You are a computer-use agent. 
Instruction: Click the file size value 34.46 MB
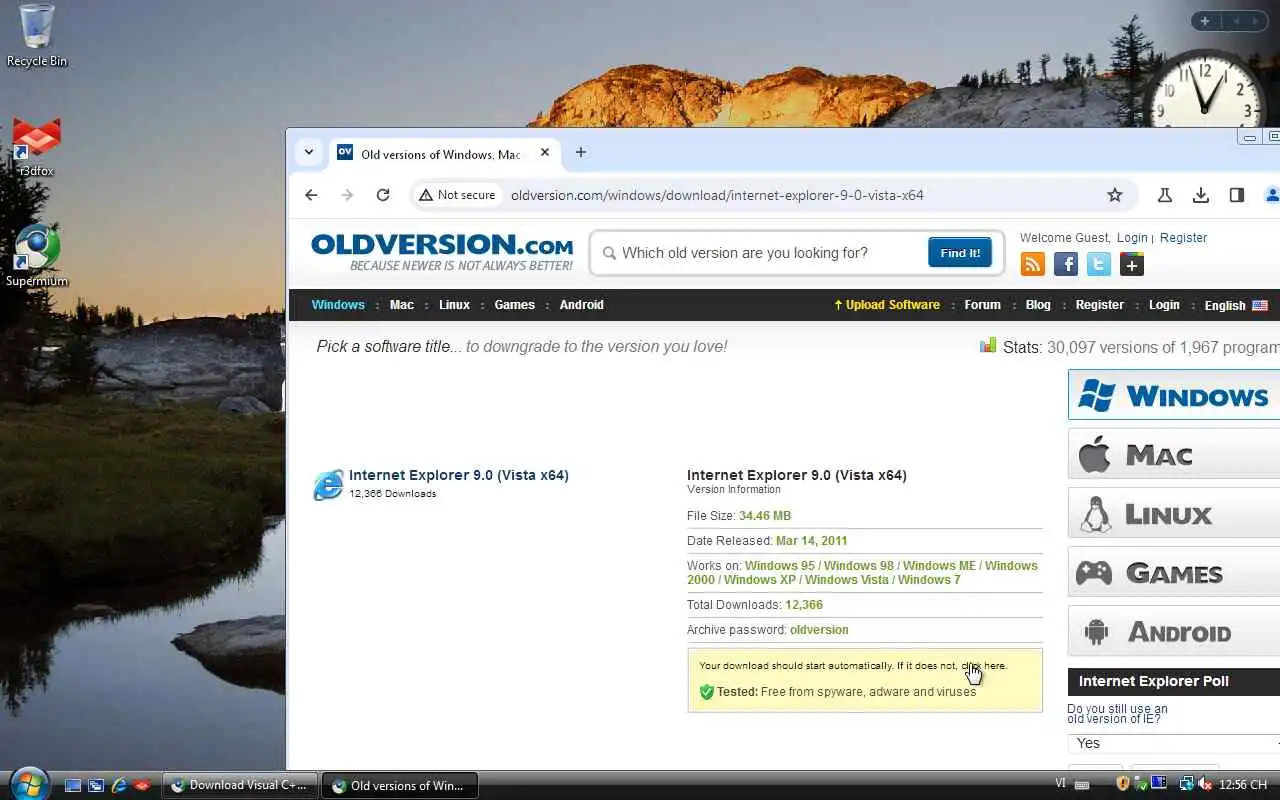click(765, 516)
